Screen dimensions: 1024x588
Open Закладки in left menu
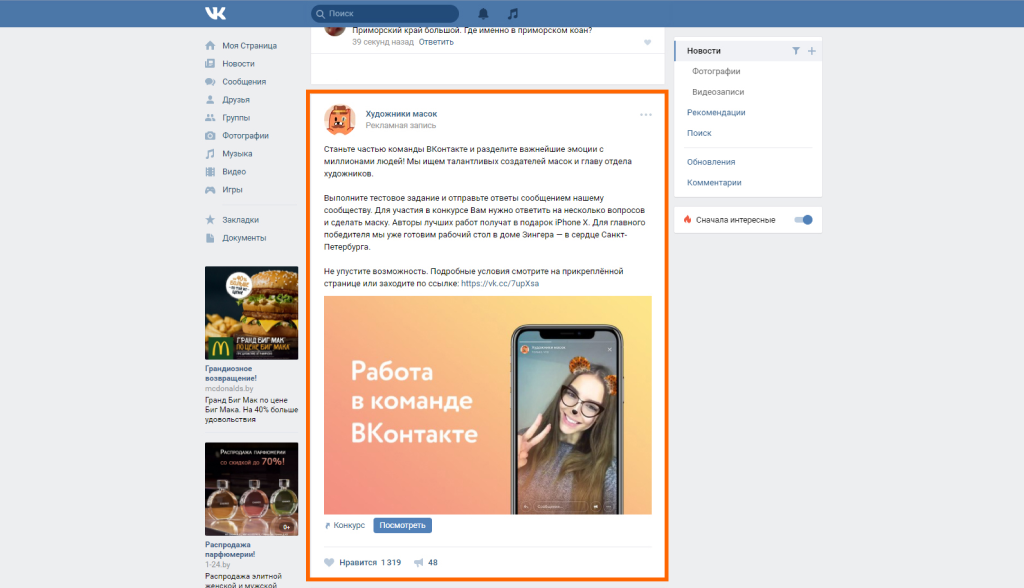[x=240, y=220]
